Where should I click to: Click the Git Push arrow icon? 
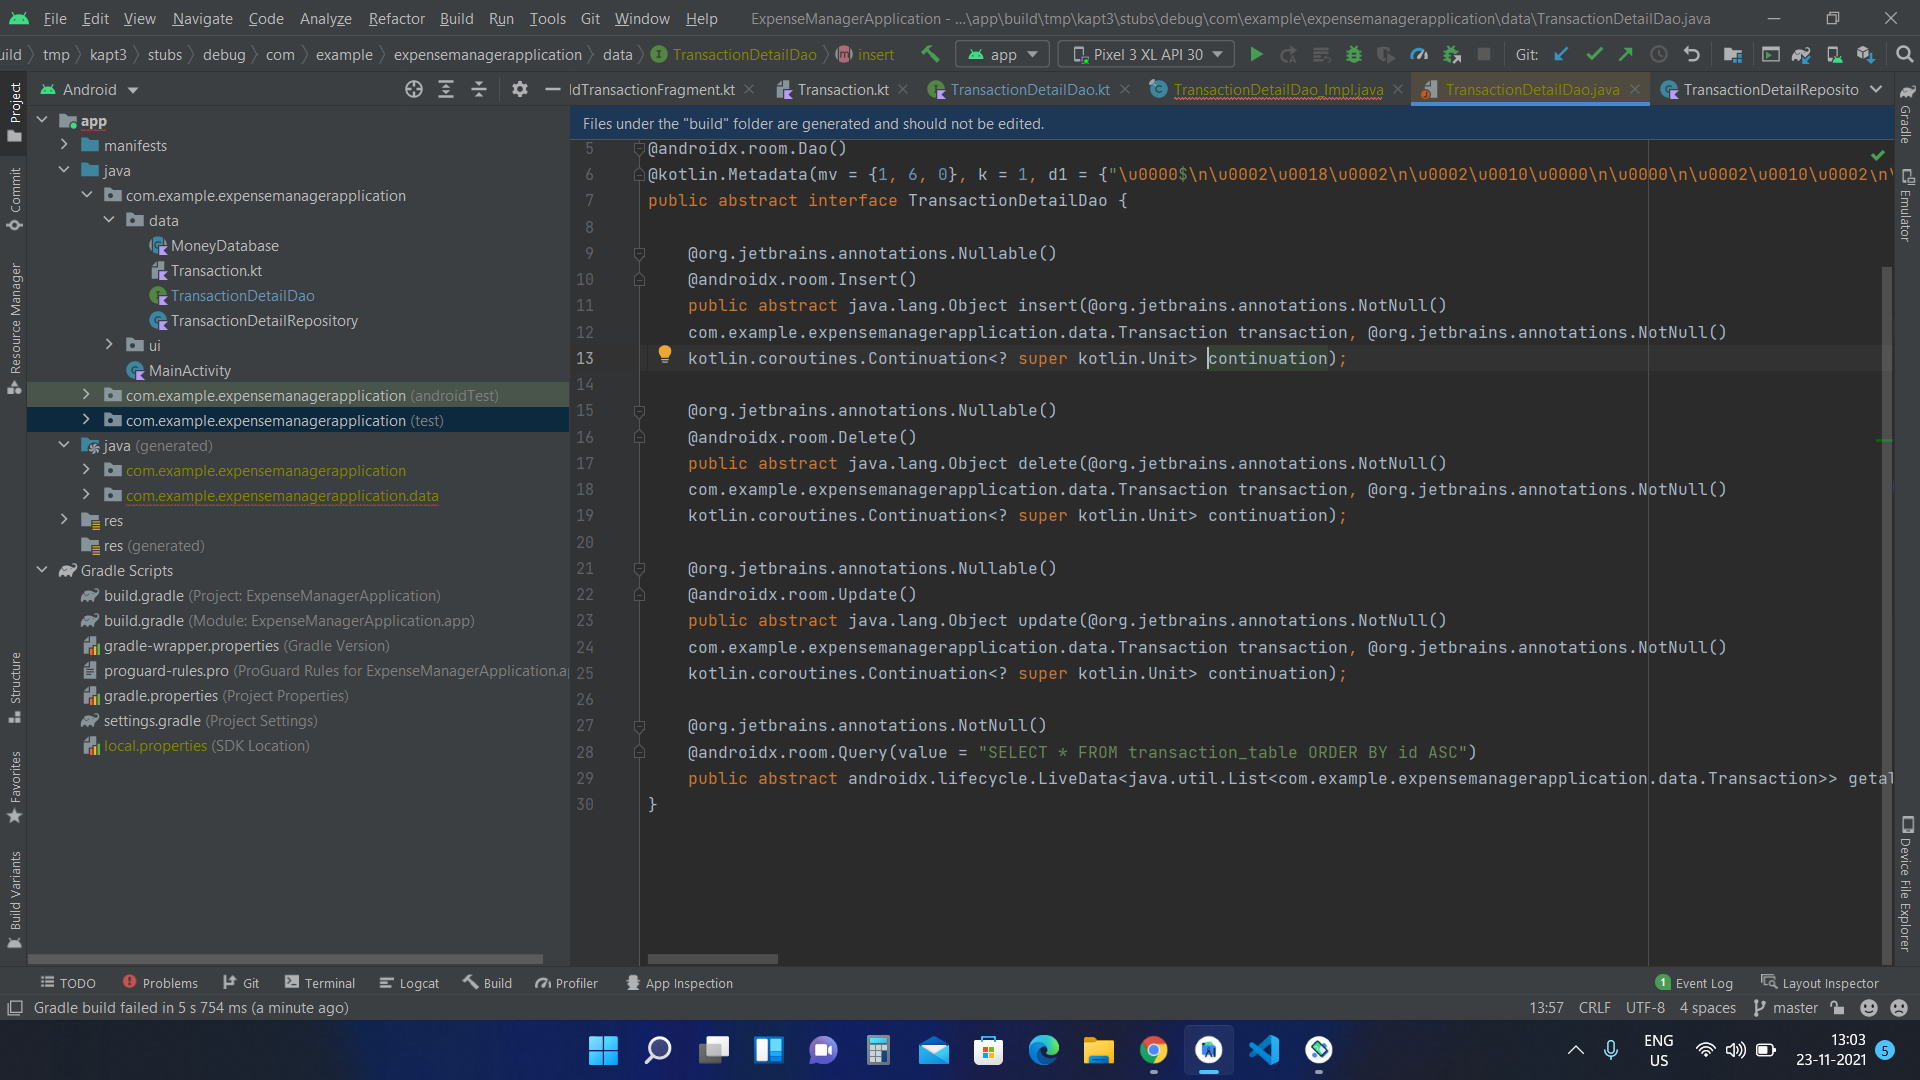(1626, 54)
